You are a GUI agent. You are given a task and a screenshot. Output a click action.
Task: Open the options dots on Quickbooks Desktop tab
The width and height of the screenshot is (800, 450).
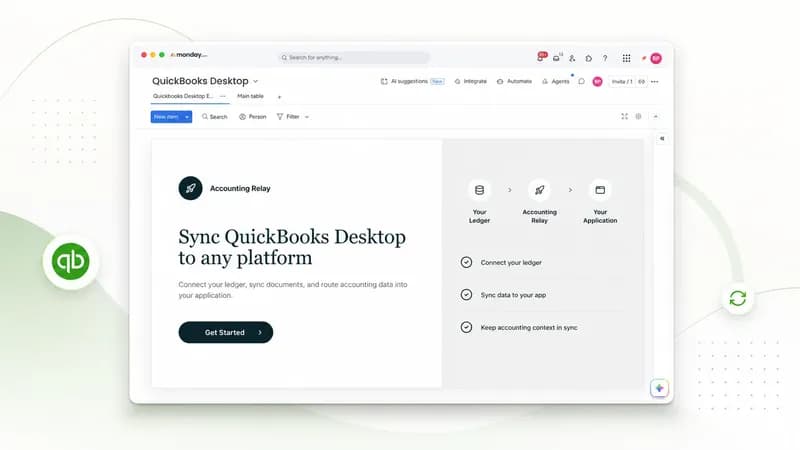222,96
